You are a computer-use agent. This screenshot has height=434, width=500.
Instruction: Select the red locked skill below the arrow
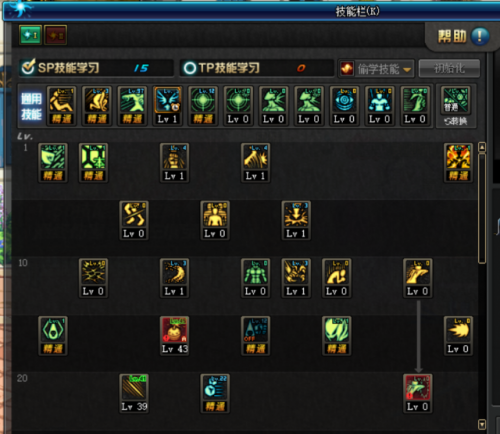418,393
